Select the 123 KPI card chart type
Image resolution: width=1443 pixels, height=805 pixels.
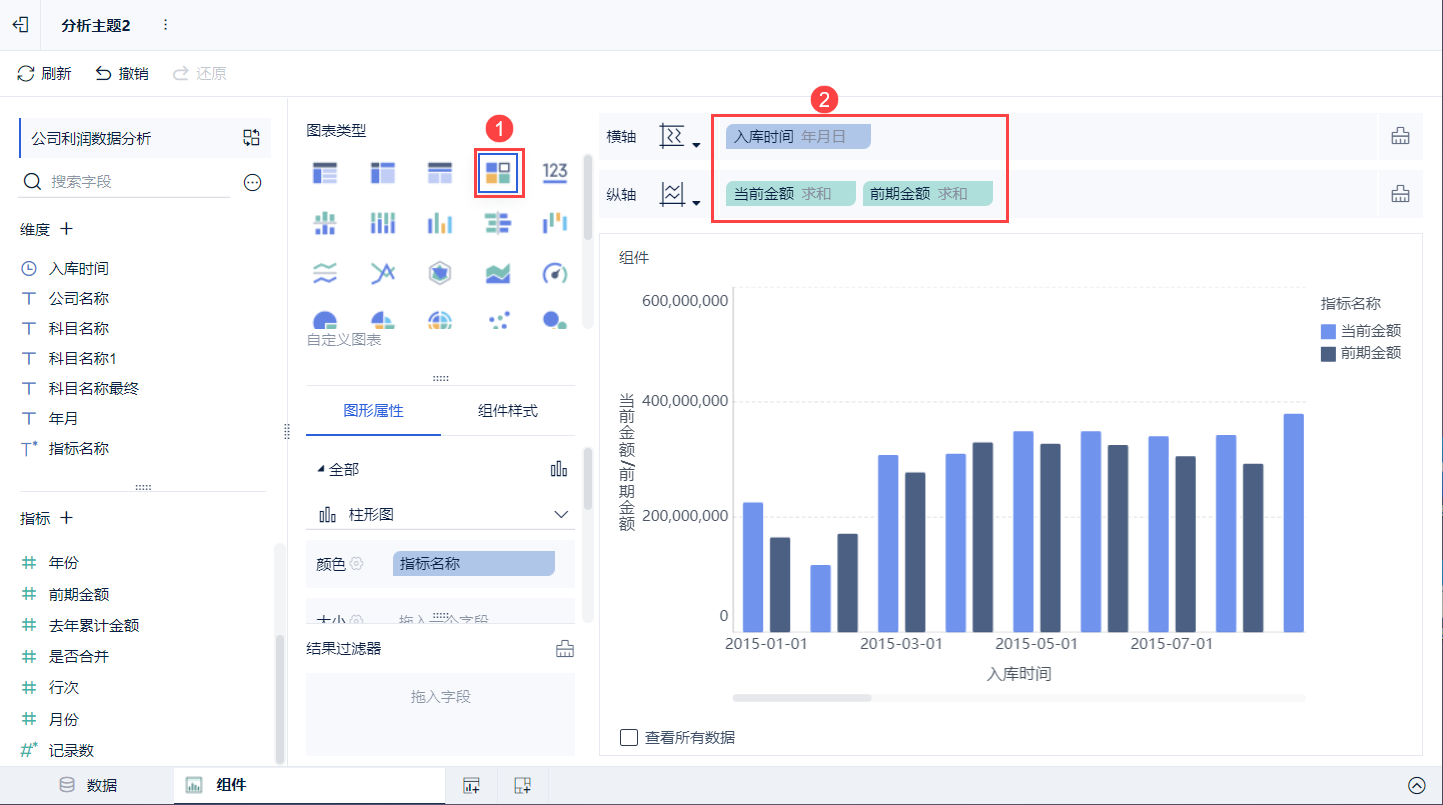click(555, 172)
